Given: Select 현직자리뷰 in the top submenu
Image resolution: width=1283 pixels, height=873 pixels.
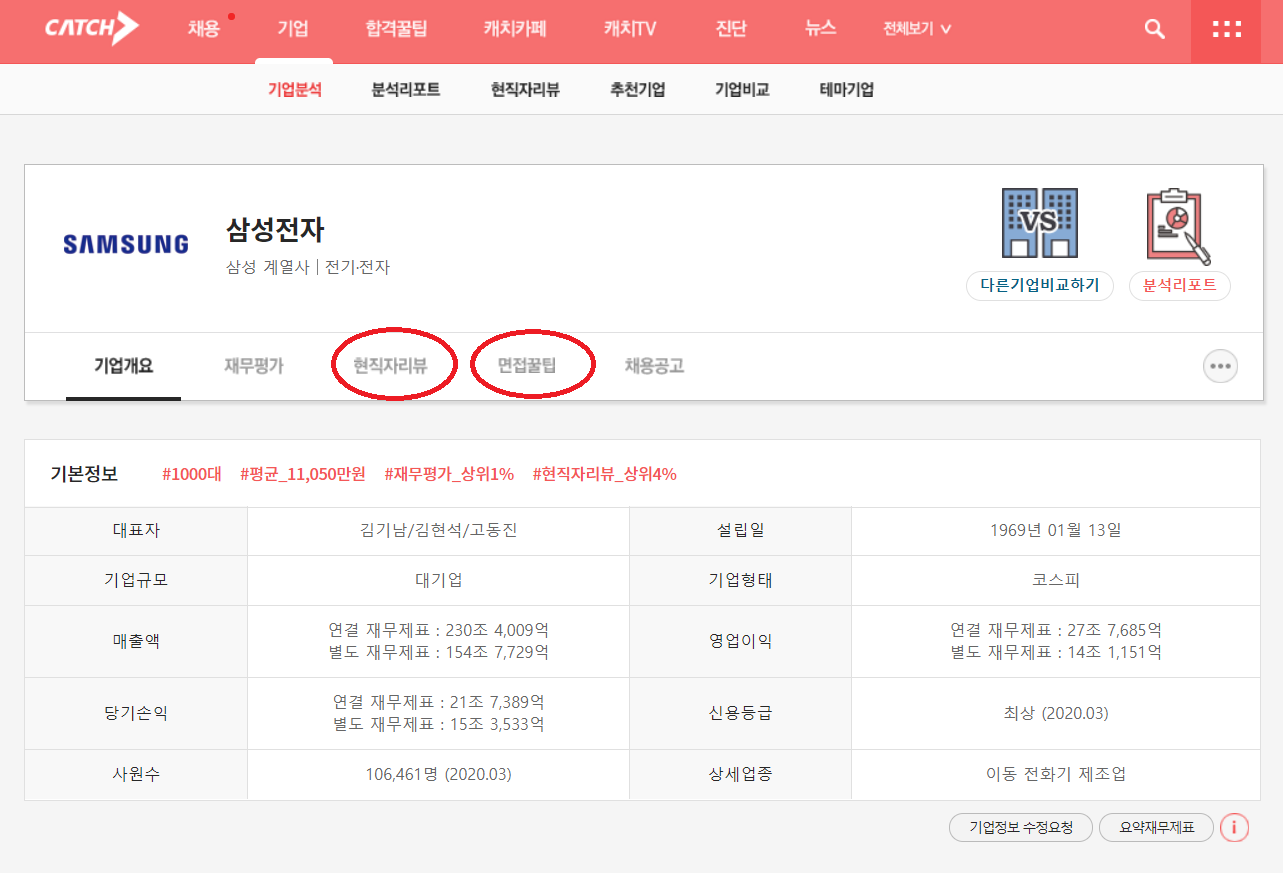Looking at the screenshot, I should tap(525, 90).
